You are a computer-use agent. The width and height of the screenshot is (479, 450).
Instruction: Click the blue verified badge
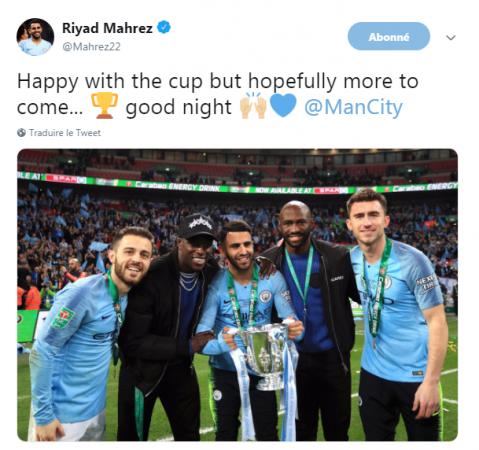pyautogui.click(x=164, y=27)
